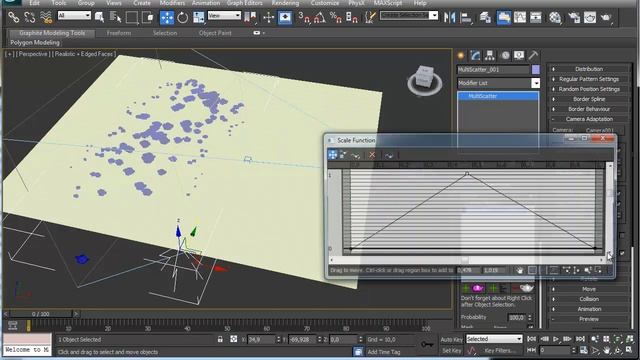
Task: Click Delete Point X in Scale Function
Action: click(x=372, y=155)
